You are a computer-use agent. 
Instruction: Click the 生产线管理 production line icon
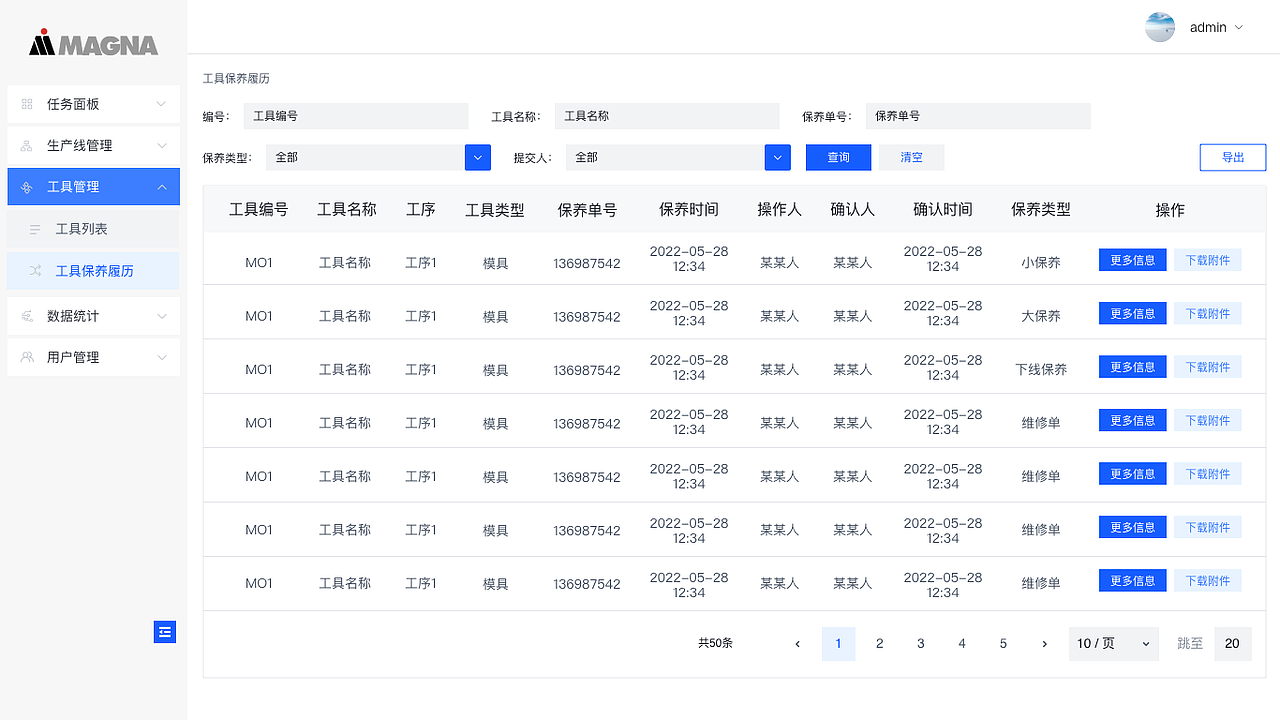(x=28, y=145)
